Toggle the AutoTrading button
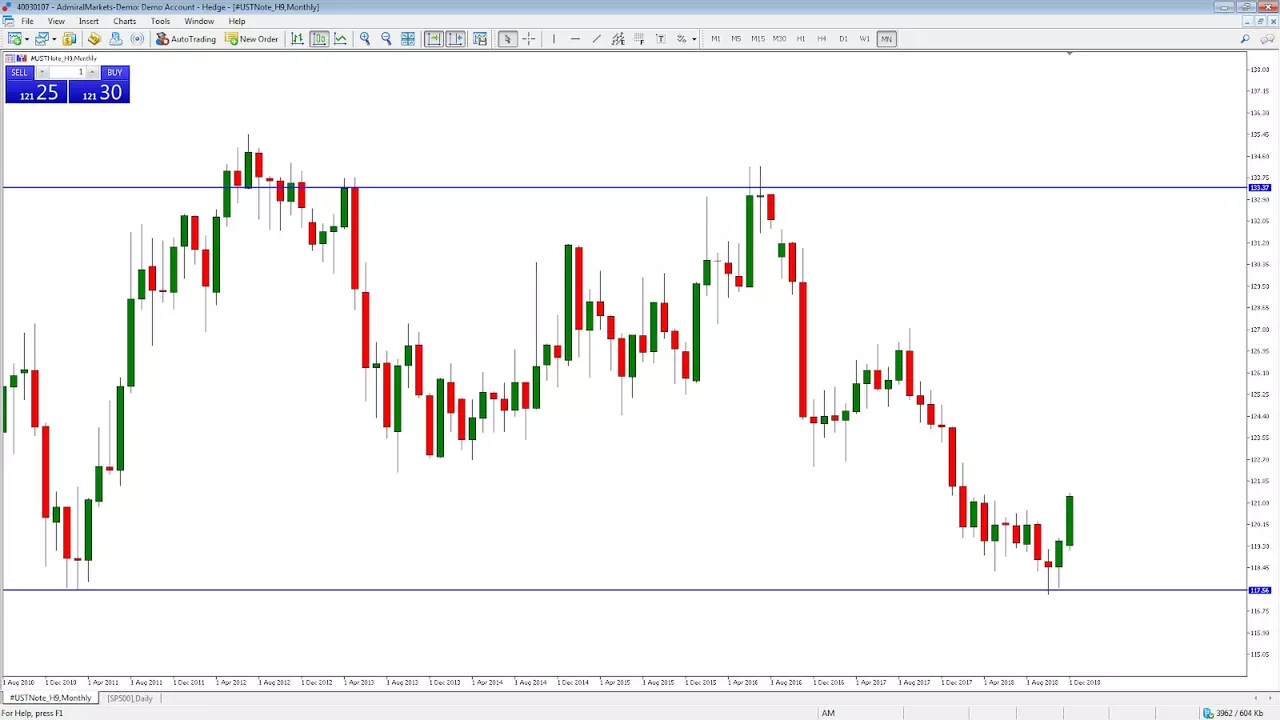 (x=186, y=39)
